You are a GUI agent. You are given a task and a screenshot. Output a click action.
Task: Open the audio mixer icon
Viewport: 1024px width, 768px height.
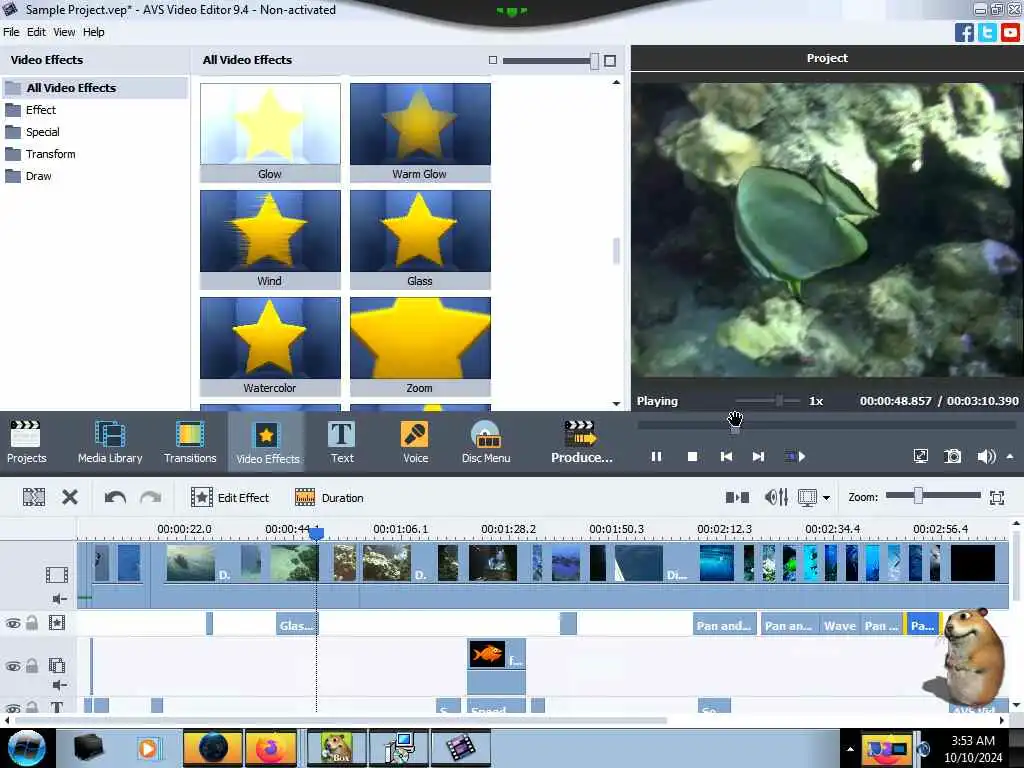click(776, 498)
